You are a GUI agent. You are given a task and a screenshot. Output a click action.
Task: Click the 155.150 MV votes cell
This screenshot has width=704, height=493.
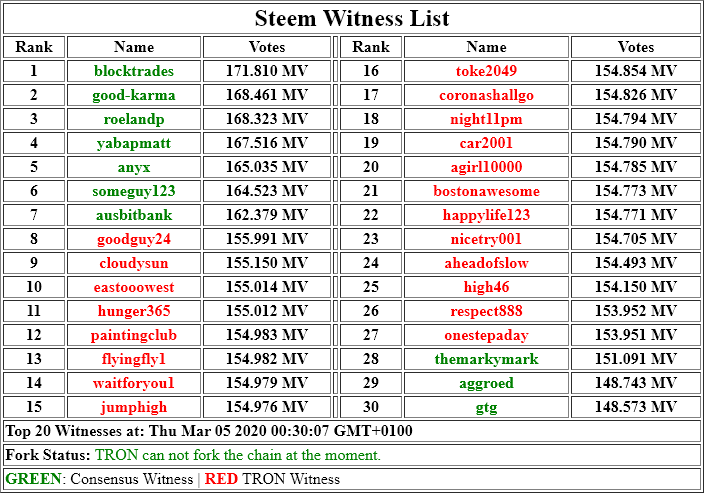(267, 263)
